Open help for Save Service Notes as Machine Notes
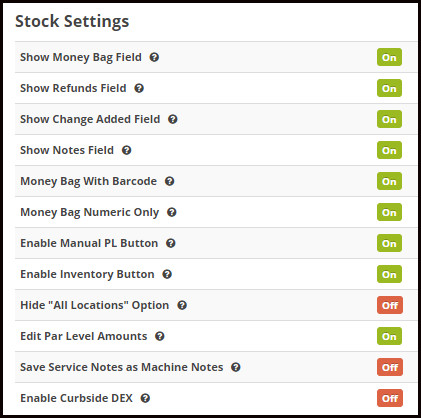Image resolution: width=421 pixels, height=418 pixels. [236, 367]
